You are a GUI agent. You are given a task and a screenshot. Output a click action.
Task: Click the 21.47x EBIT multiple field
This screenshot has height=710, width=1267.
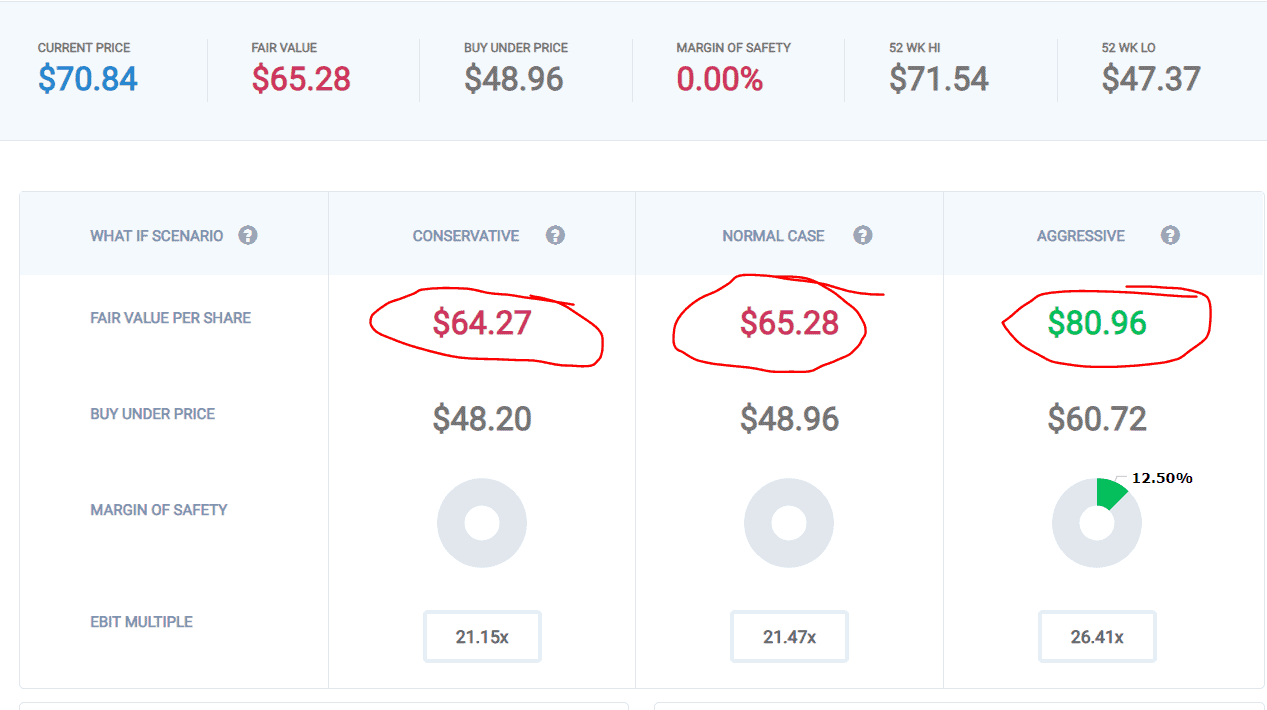[789, 637]
